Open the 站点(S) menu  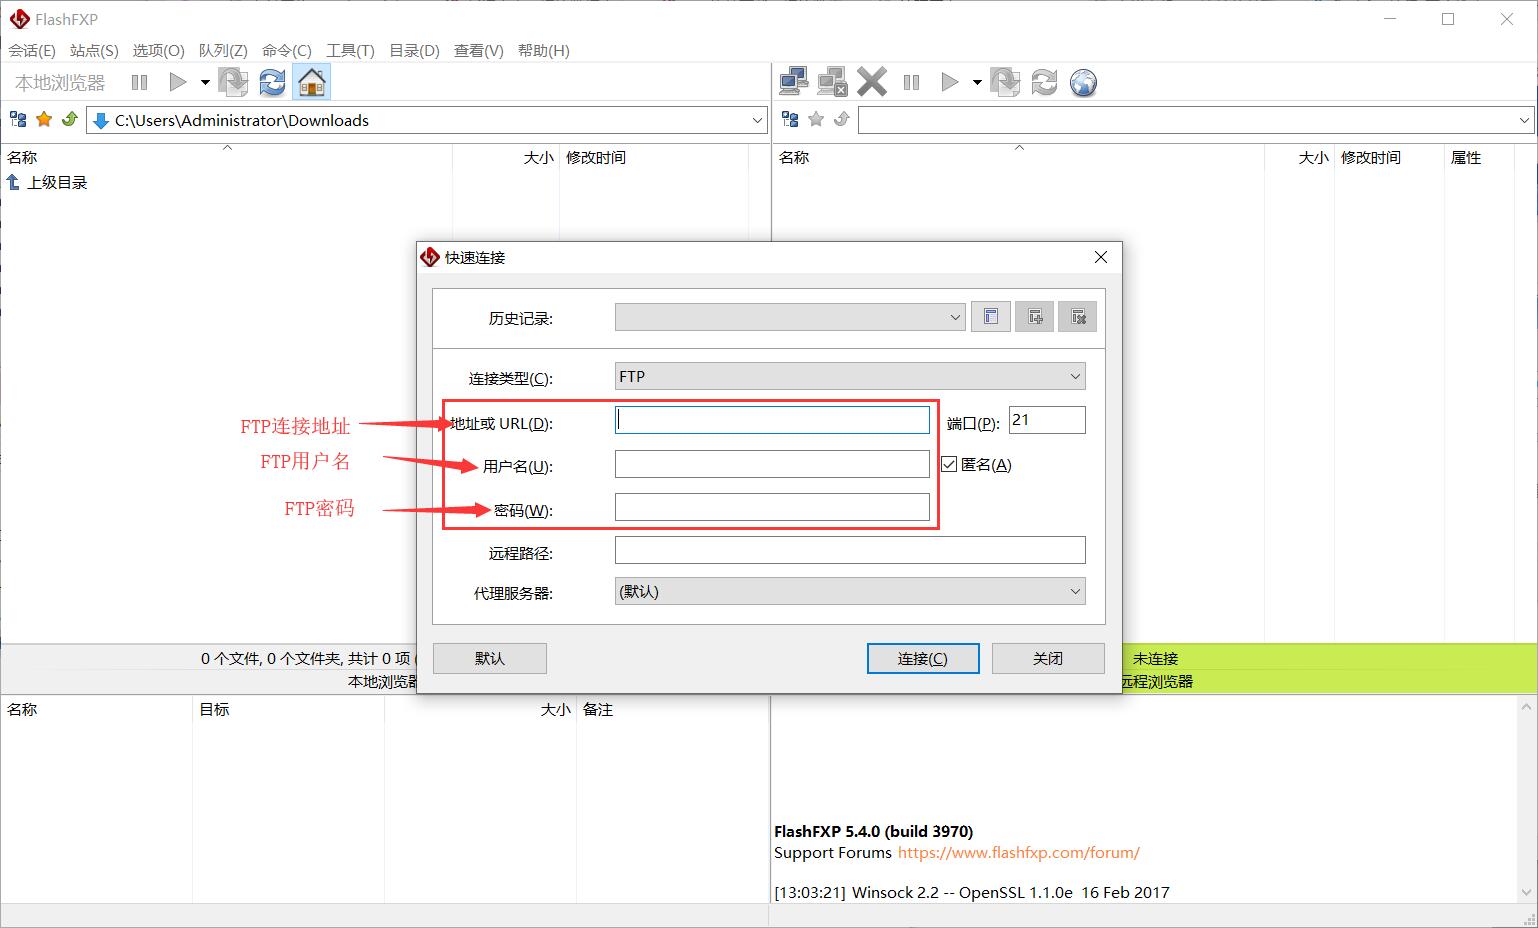click(x=94, y=50)
